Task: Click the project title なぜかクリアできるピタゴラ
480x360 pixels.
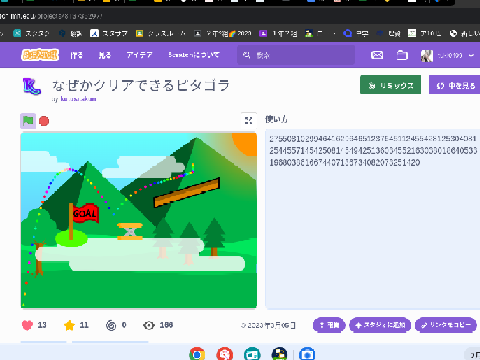Action: [141, 85]
